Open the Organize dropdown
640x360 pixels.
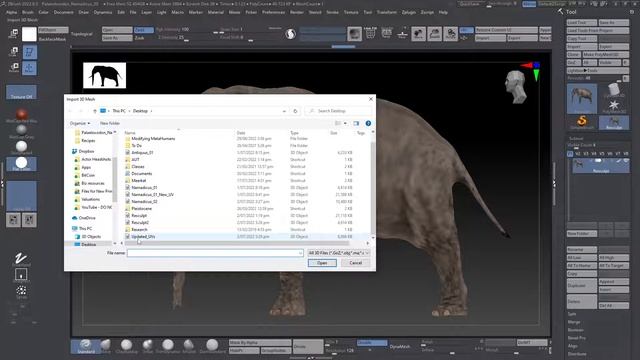click(x=80, y=123)
